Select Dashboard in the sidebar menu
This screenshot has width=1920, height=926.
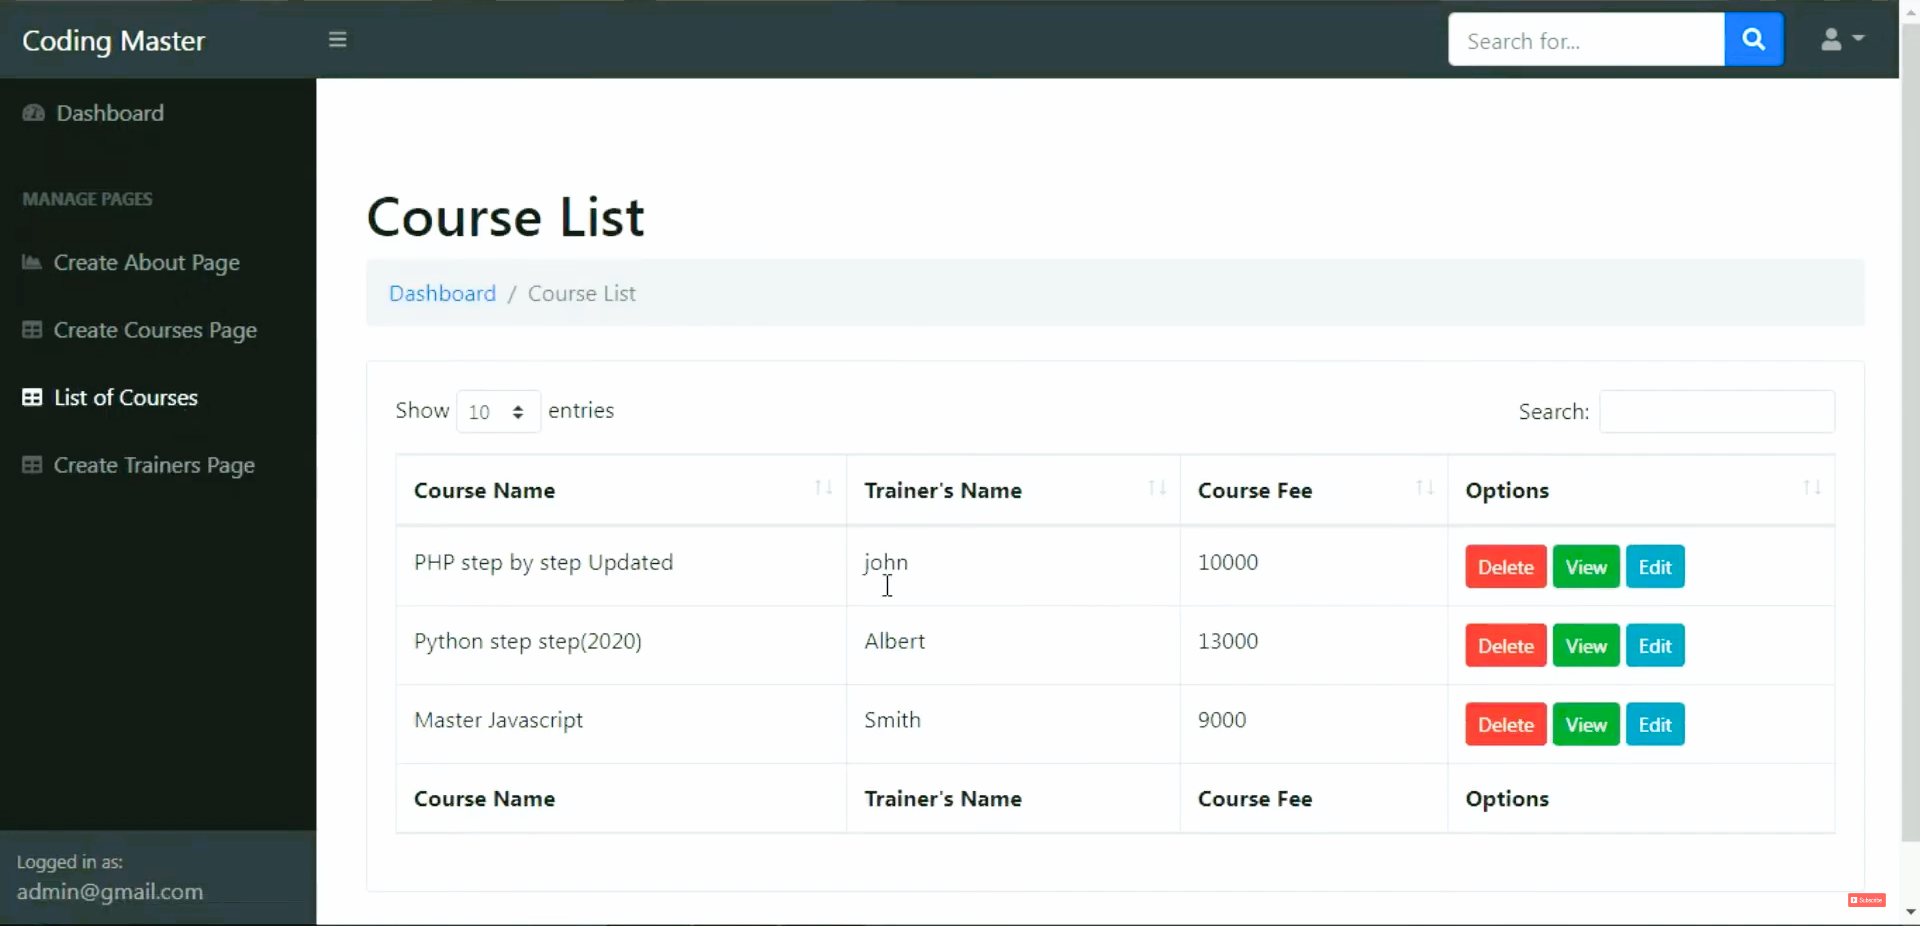coord(110,113)
